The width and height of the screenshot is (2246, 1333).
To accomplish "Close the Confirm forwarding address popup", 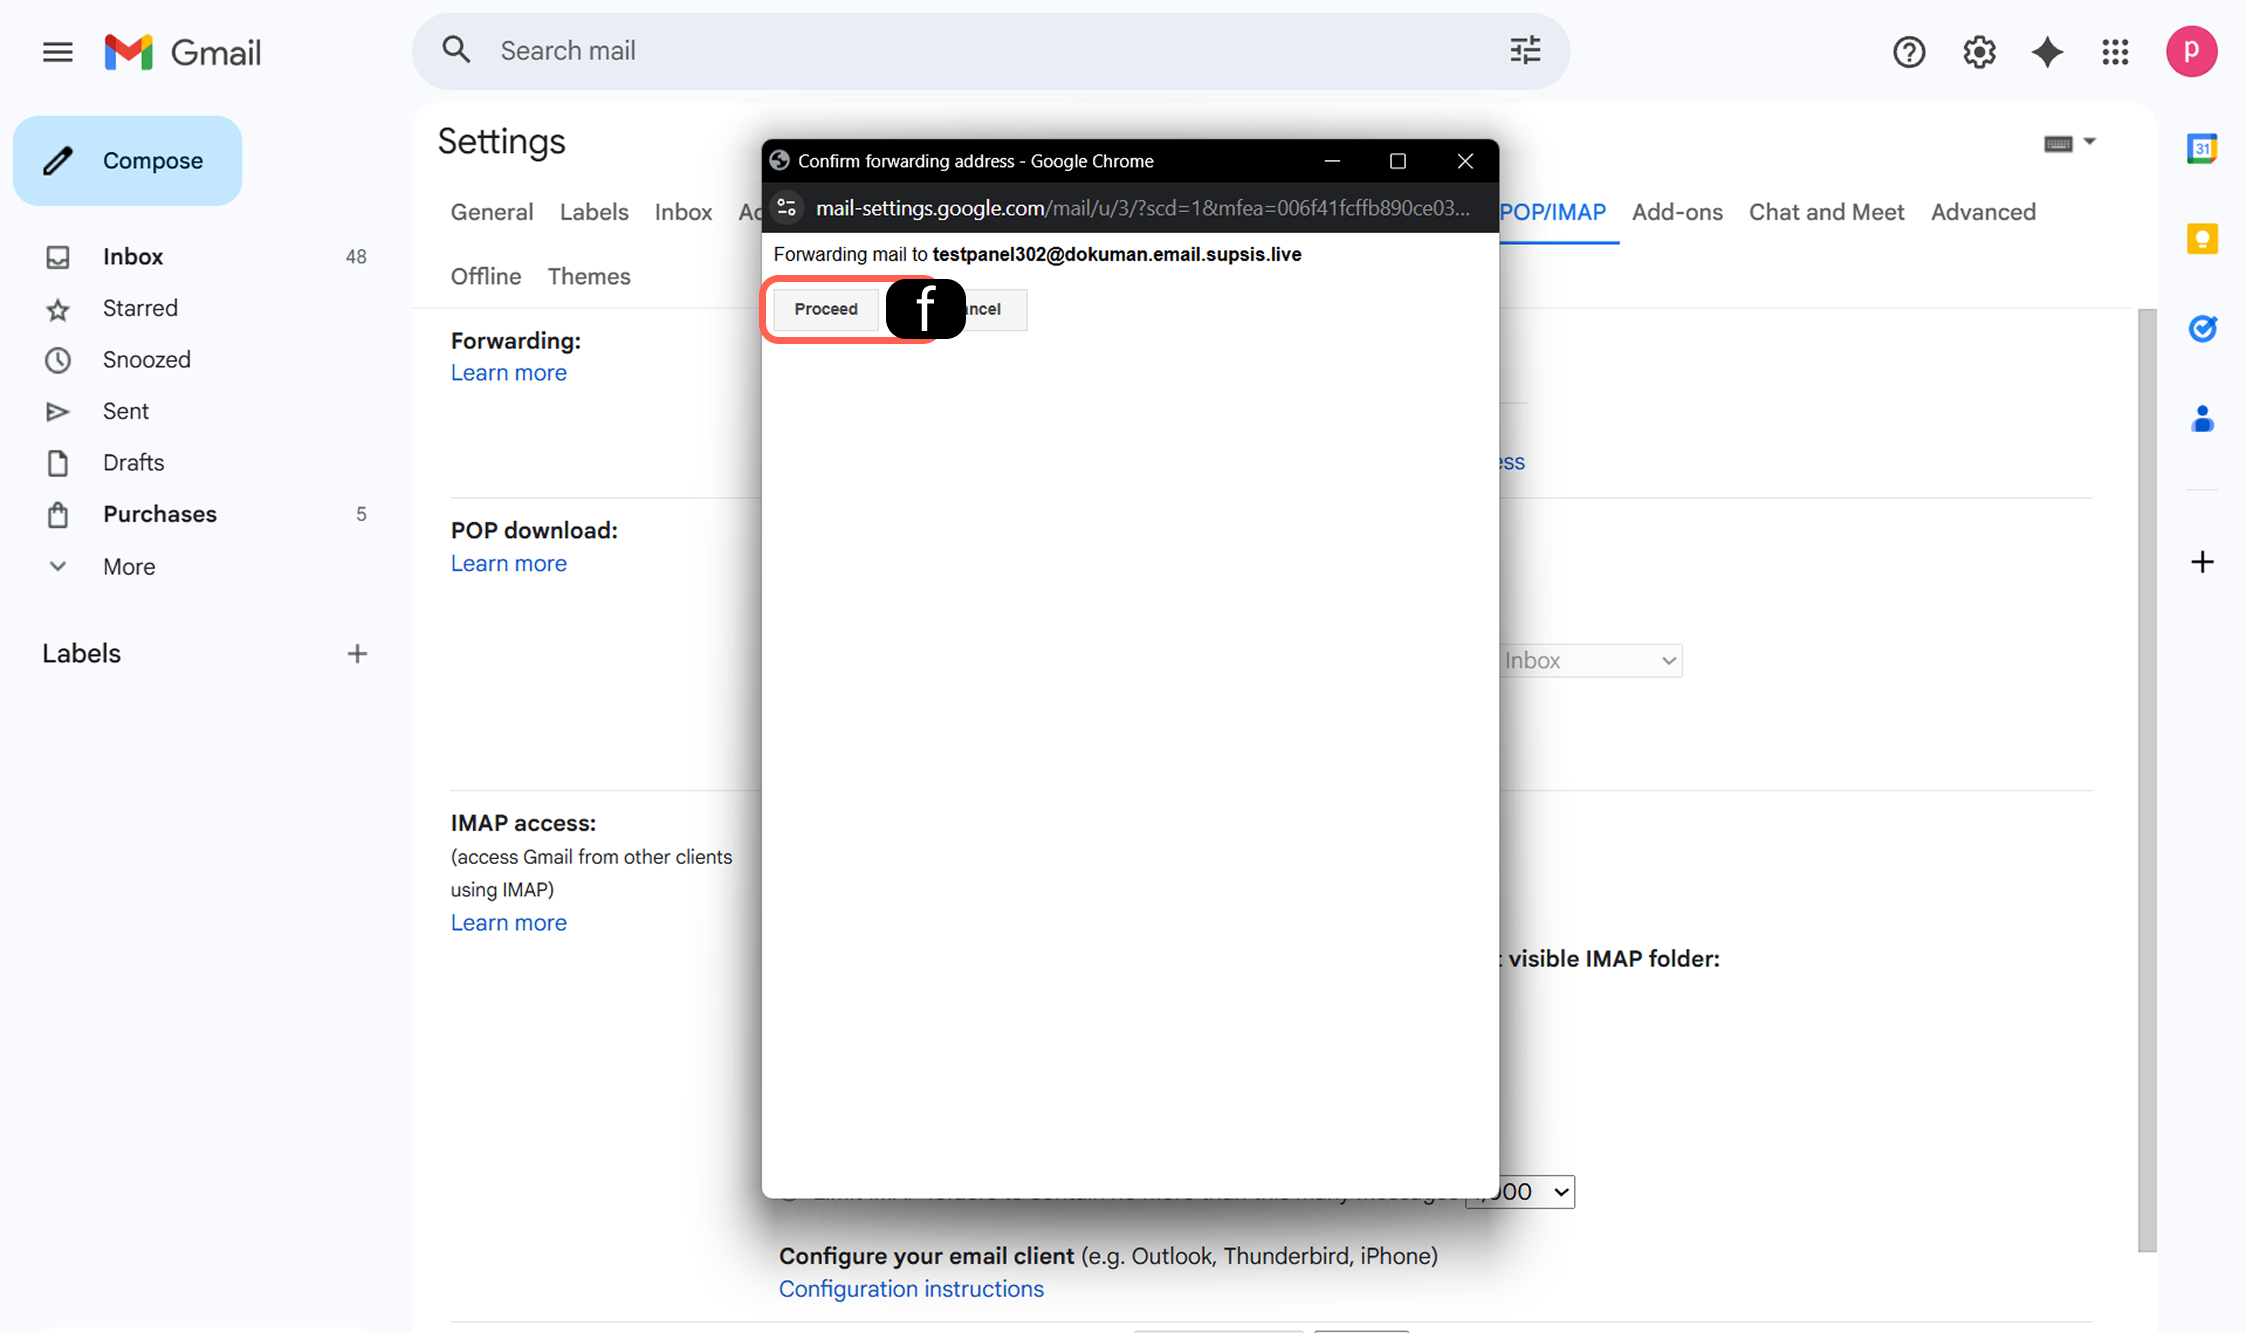I will click(1465, 161).
